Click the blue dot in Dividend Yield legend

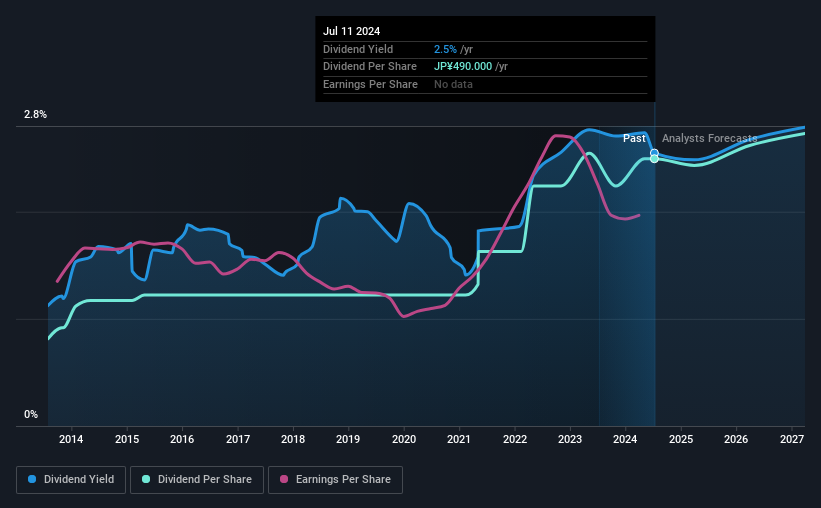[x=32, y=479]
